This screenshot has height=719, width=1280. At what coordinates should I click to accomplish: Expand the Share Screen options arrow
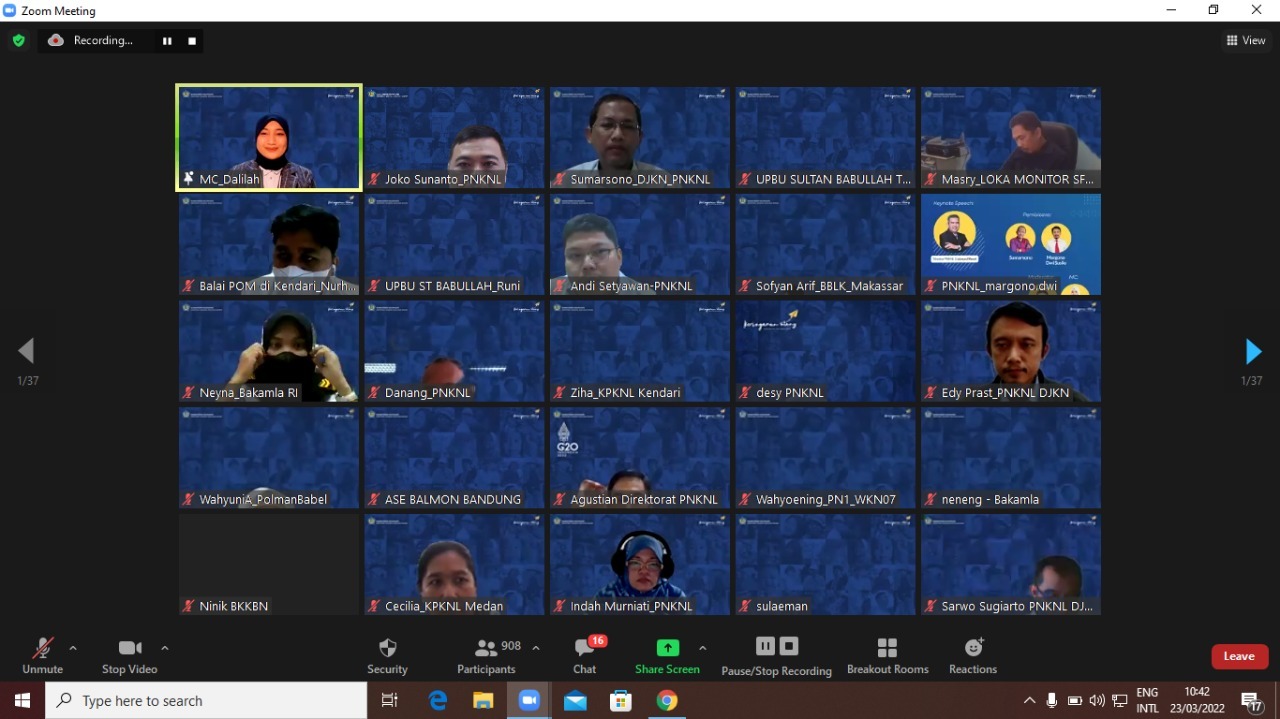pos(702,648)
